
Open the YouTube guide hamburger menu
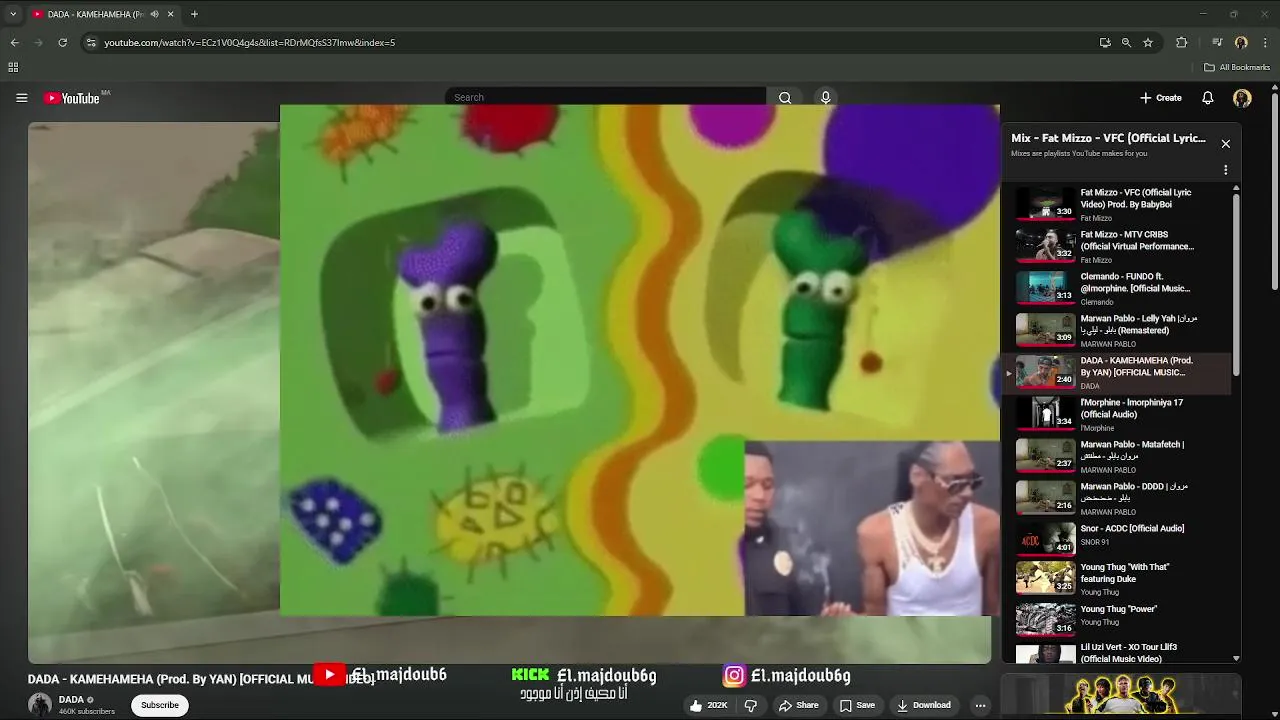(x=21, y=98)
